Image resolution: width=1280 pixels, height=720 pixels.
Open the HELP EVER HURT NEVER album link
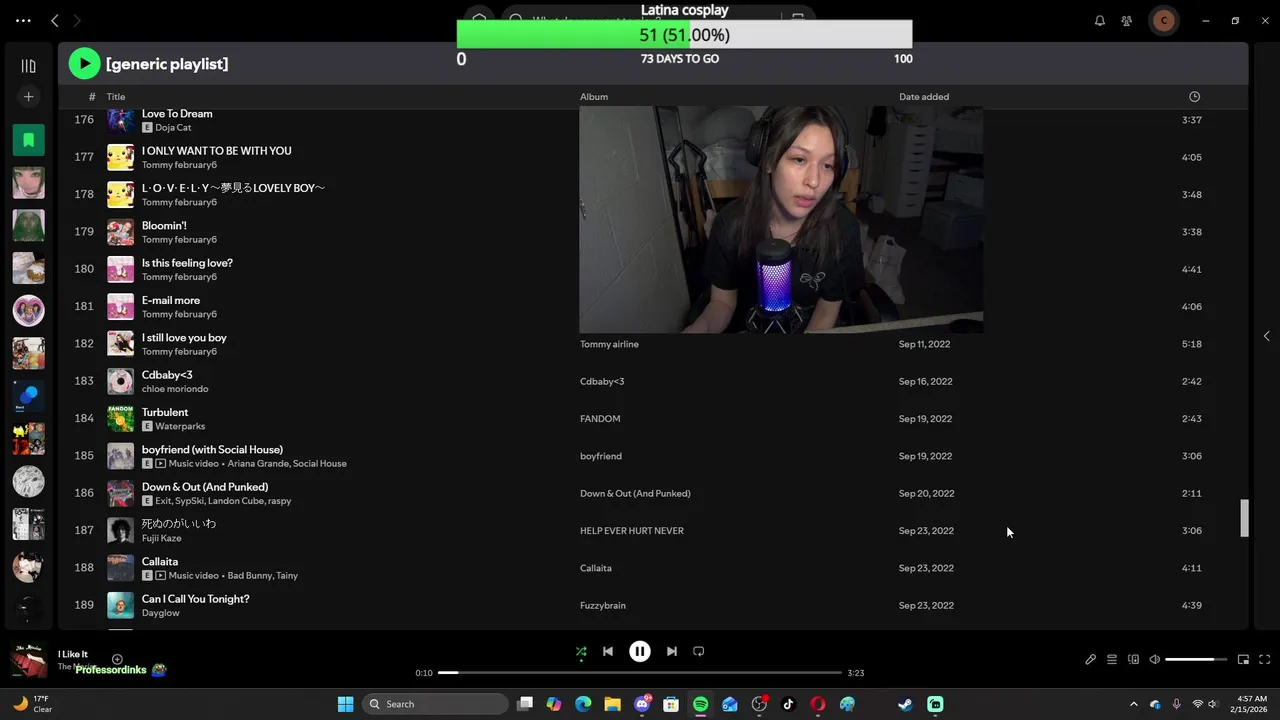point(632,531)
